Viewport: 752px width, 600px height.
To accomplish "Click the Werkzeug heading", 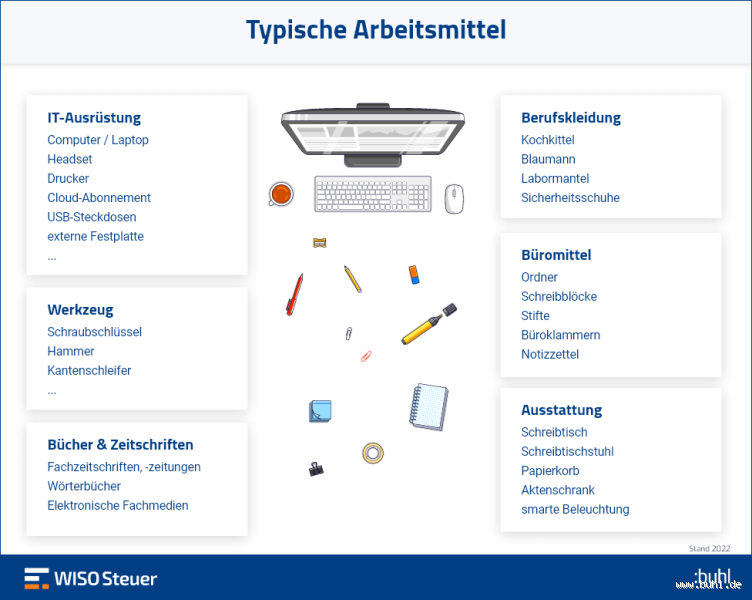I will point(80,310).
